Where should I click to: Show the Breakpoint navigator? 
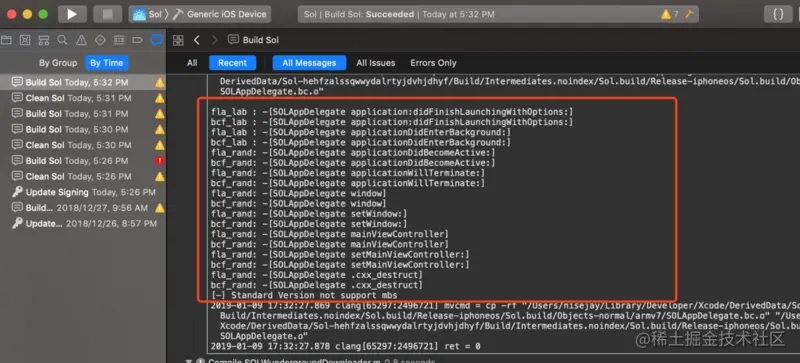pos(138,40)
